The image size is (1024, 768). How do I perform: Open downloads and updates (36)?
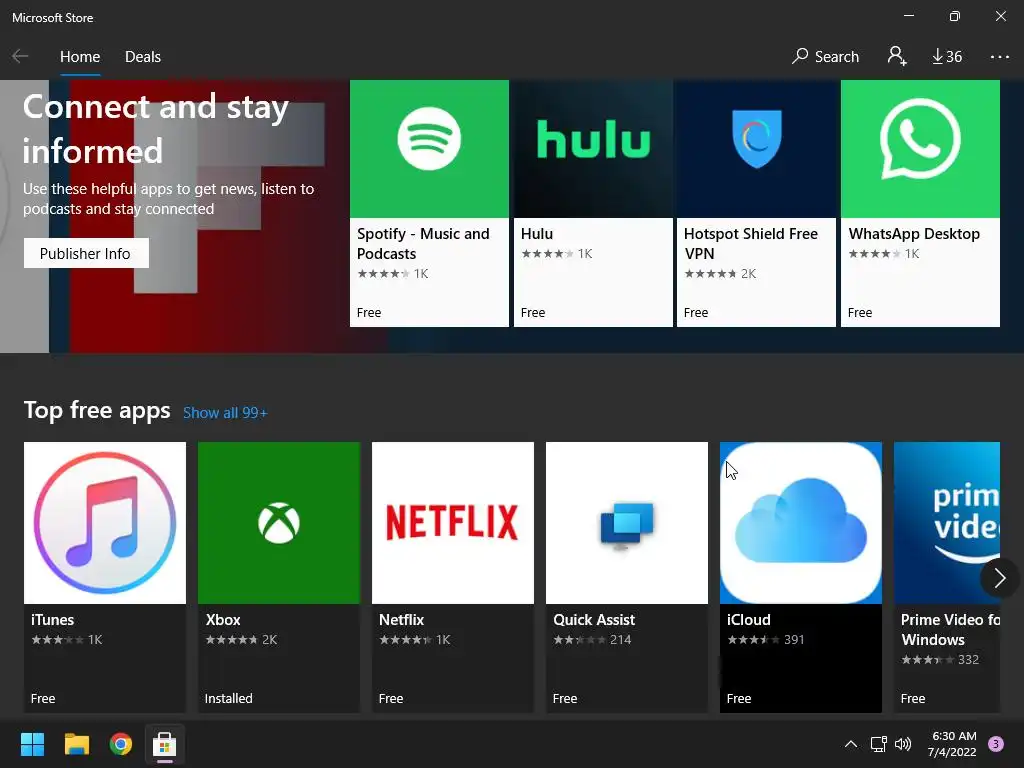(x=947, y=57)
